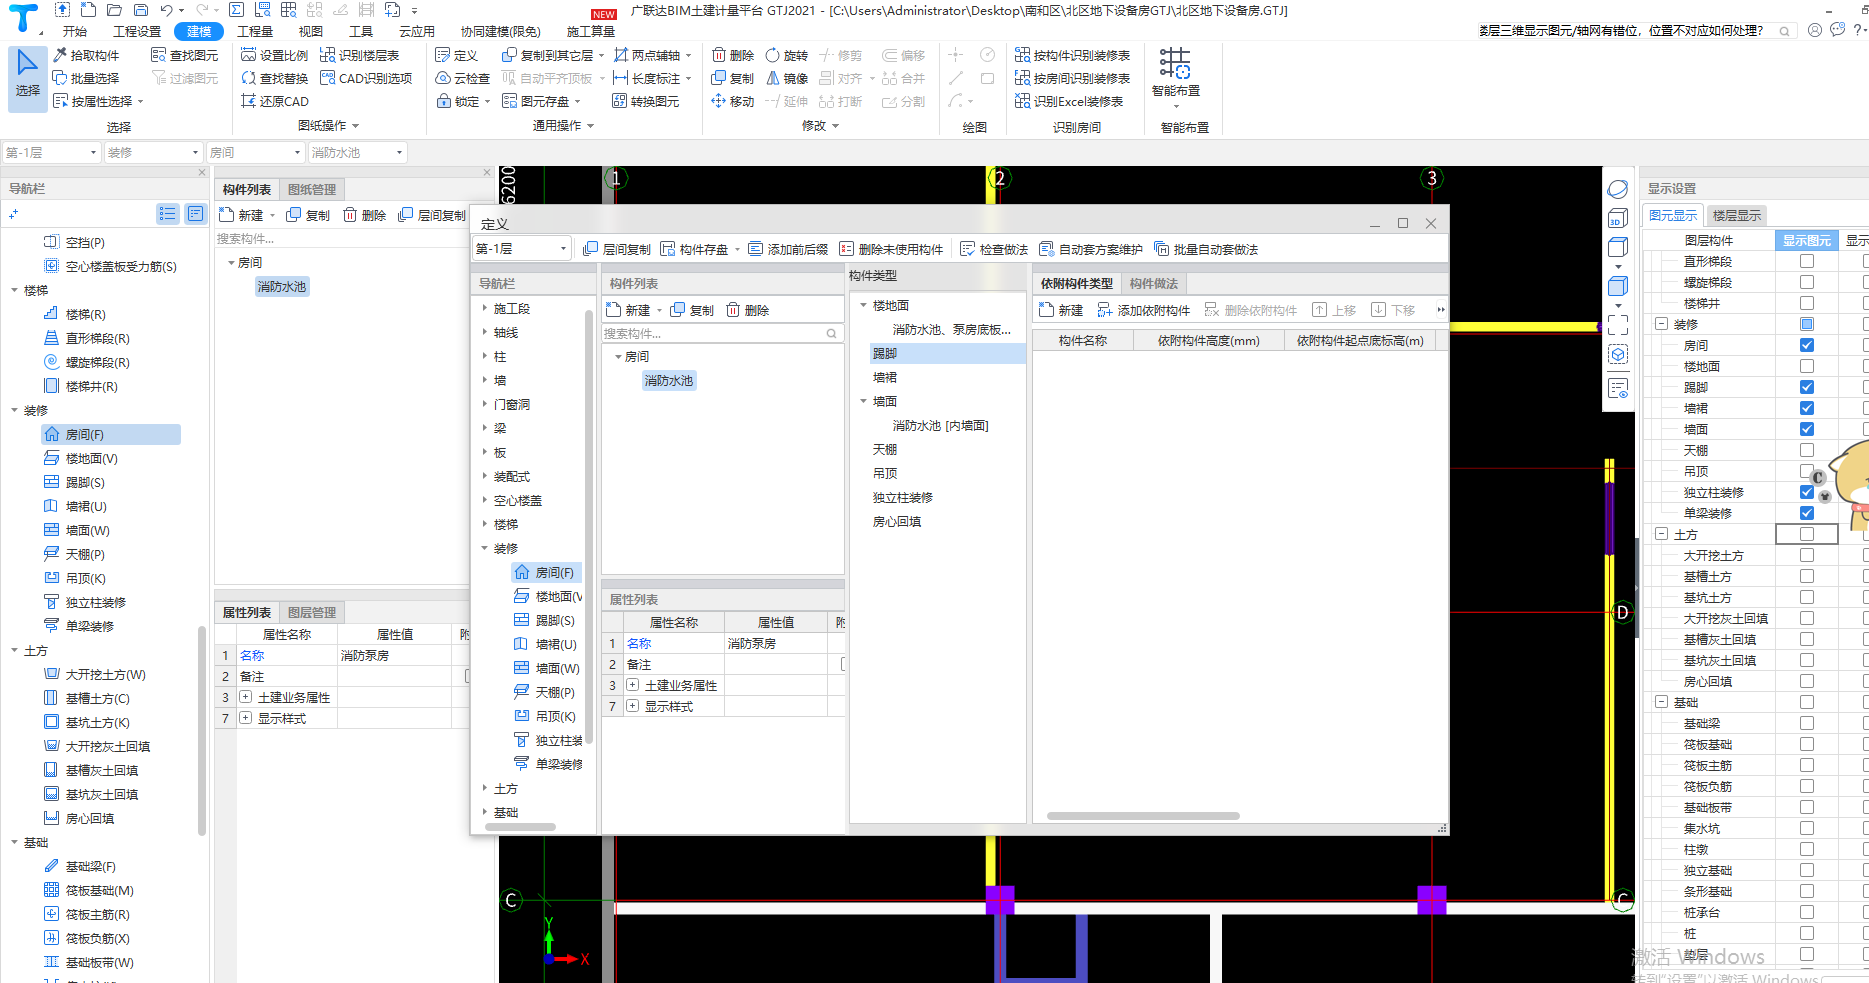Click 两点辅轴 tool

coord(652,55)
